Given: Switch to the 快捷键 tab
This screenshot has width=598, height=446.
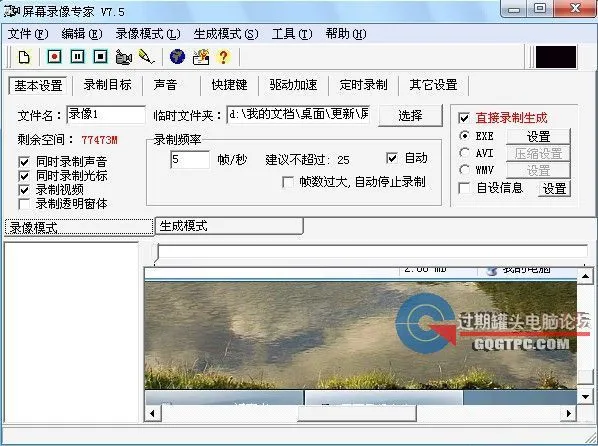Looking at the screenshot, I should tap(230, 85).
